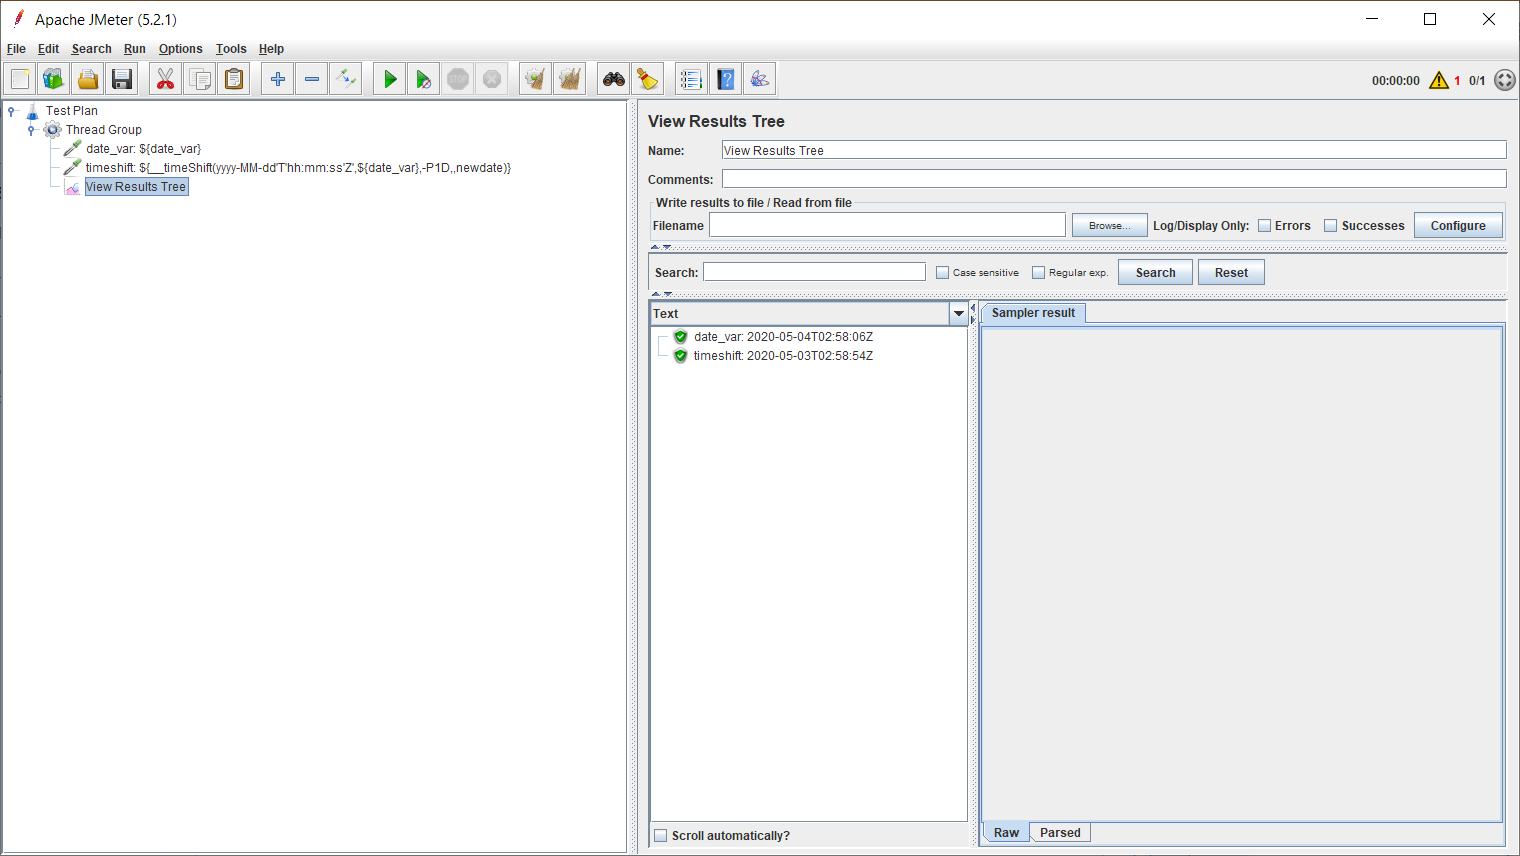The image size is (1520, 856).
Task: Reset search with the yellow brush icon
Action: [648, 79]
